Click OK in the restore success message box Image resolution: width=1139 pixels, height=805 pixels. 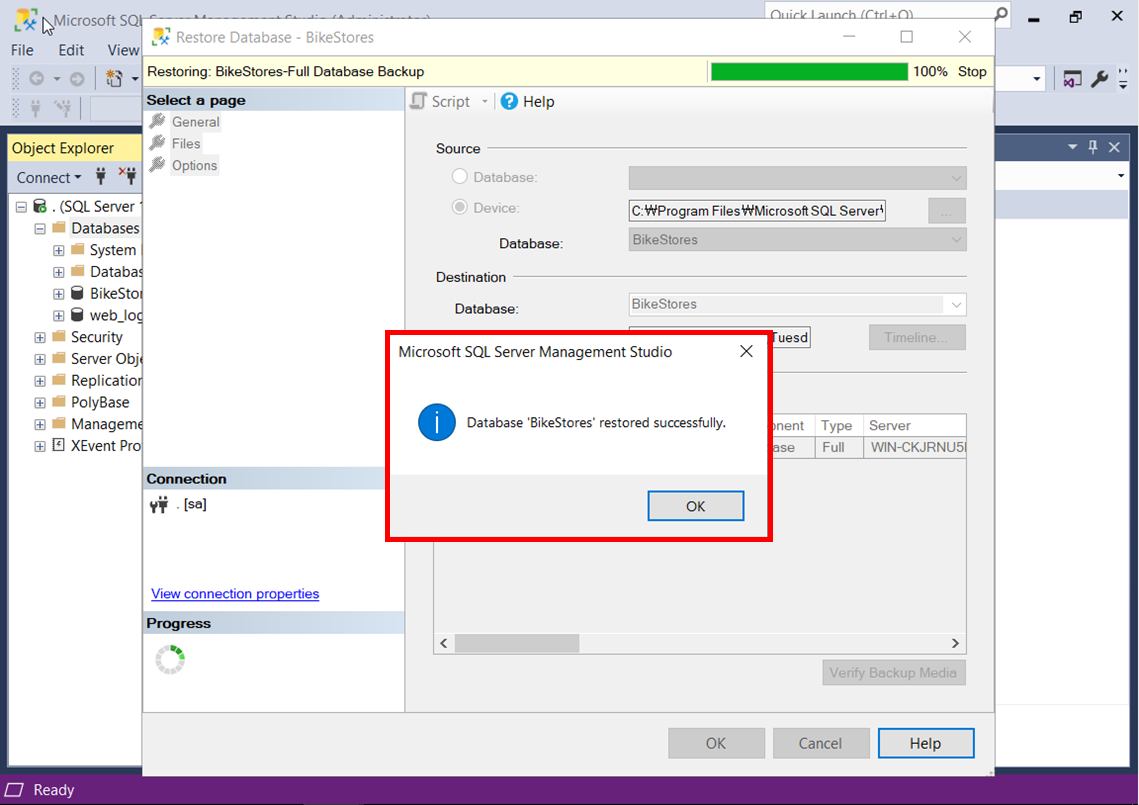pyautogui.click(x=695, y=506)
